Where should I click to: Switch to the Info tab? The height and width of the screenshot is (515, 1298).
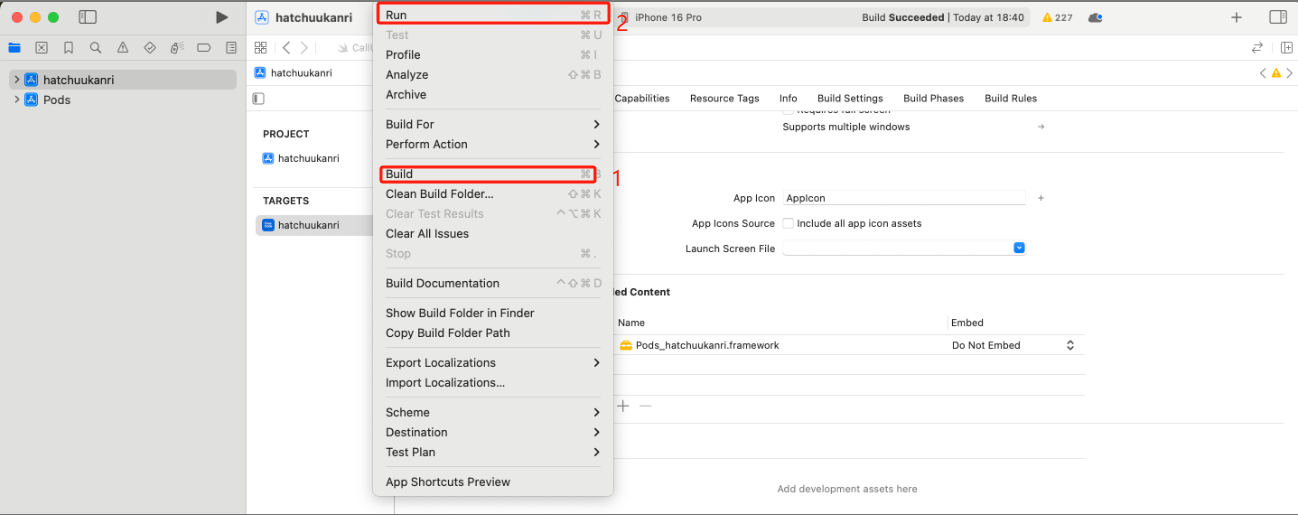click(x=788, y=98)
